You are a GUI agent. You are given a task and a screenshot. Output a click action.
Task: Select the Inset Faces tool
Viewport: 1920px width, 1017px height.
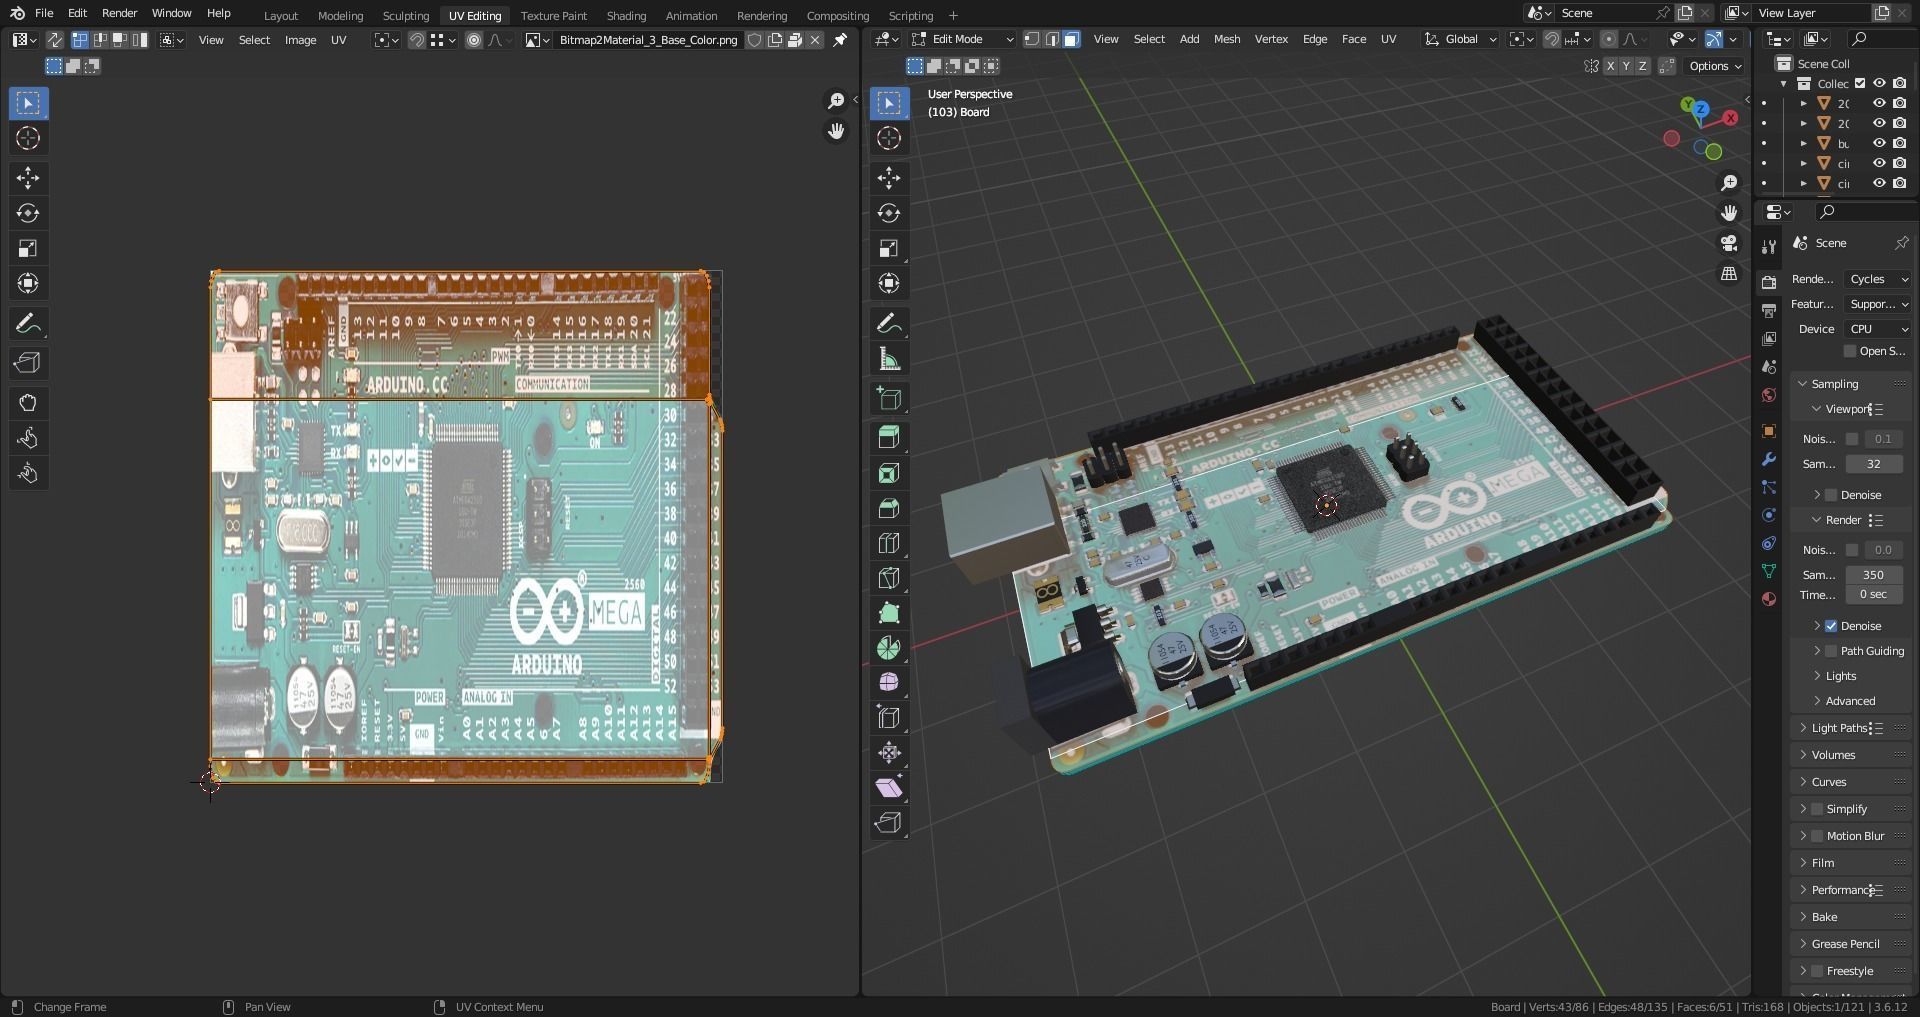click(x=889, y=473)
